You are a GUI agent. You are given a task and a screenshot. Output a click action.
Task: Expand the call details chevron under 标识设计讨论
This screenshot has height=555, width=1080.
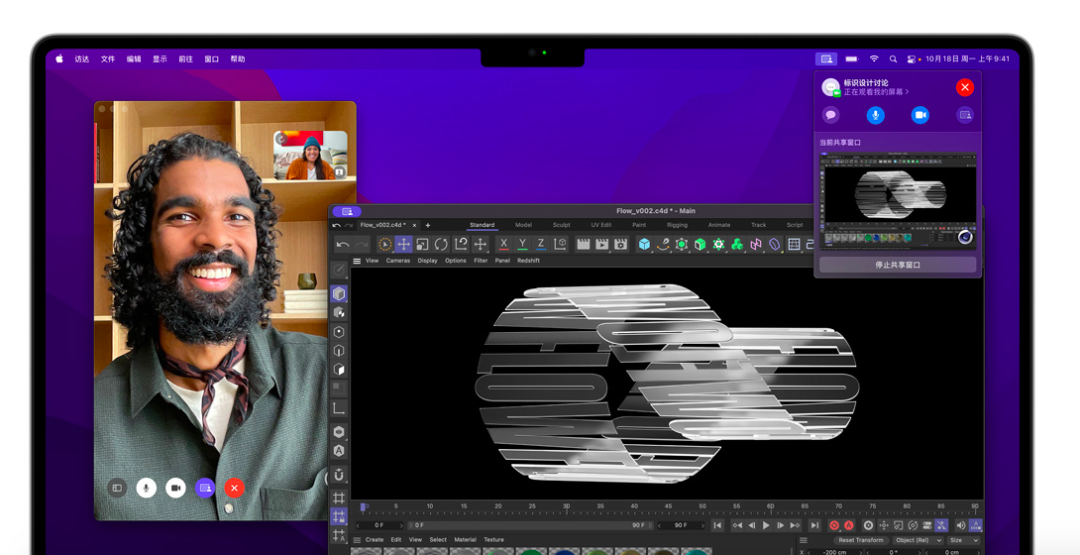pos(907,92)
